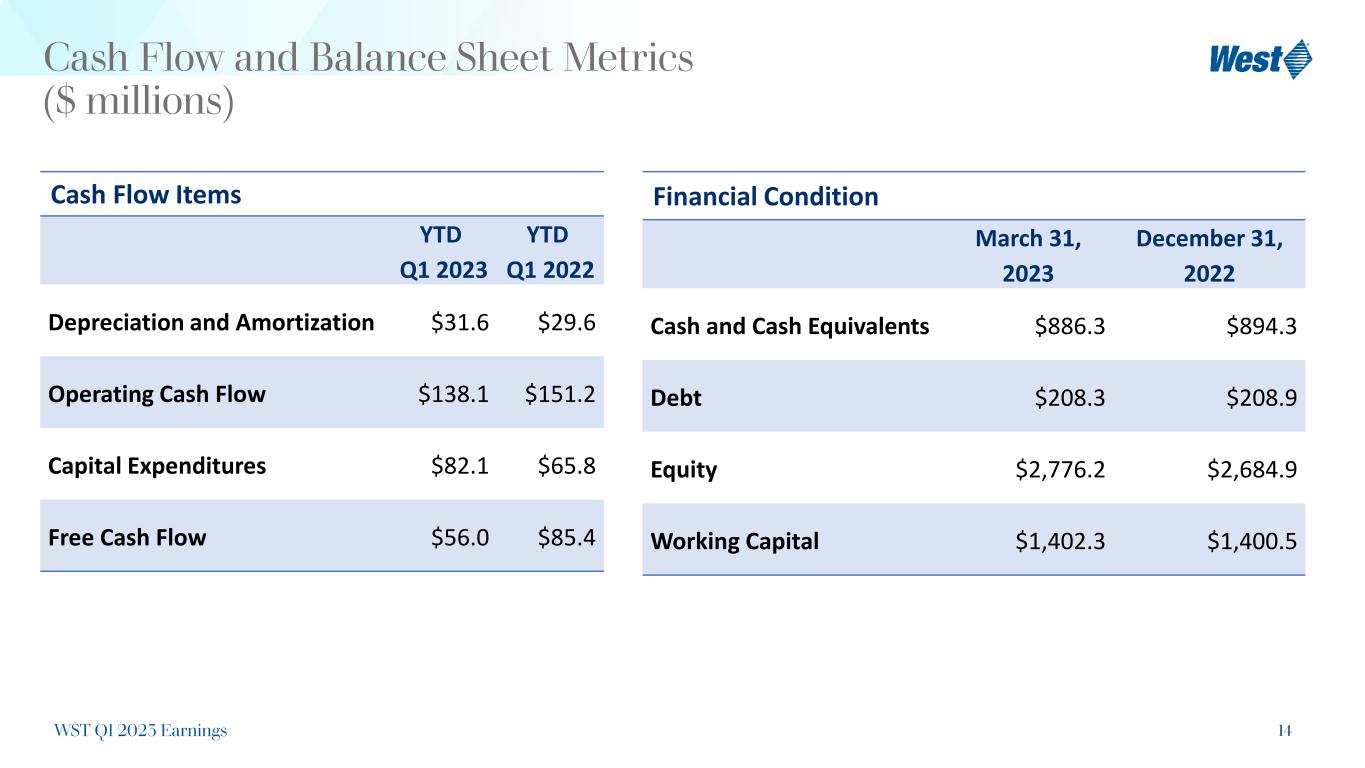Click the $2,776.2 equity value
The width and height of the screenshot is (1365, 768).
click(x=1060, y=470)
